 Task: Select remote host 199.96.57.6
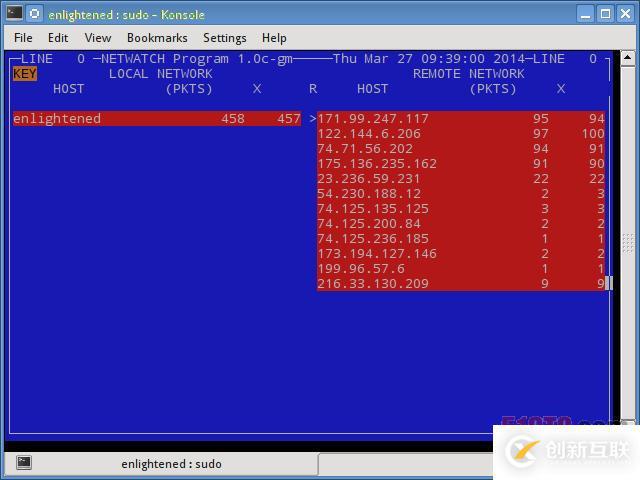pyautogui.click(x=461, y=269)
